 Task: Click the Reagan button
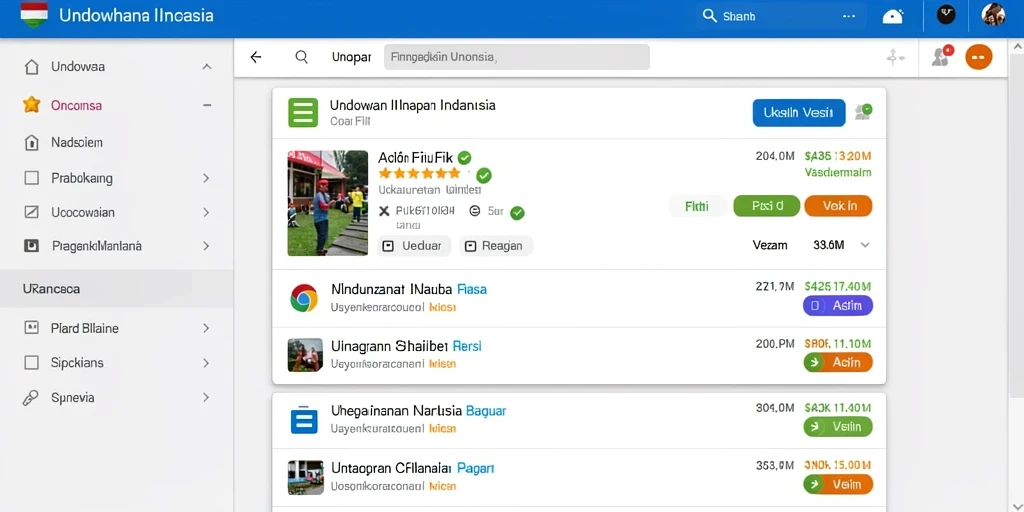496,246
